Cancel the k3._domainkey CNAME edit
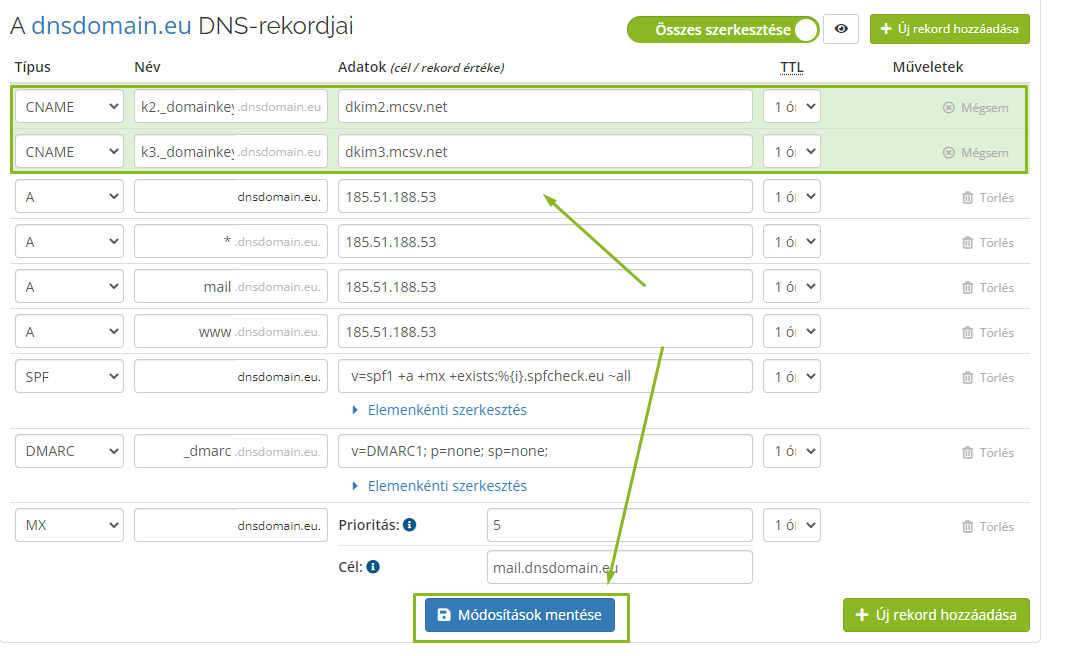 point(977,151)
